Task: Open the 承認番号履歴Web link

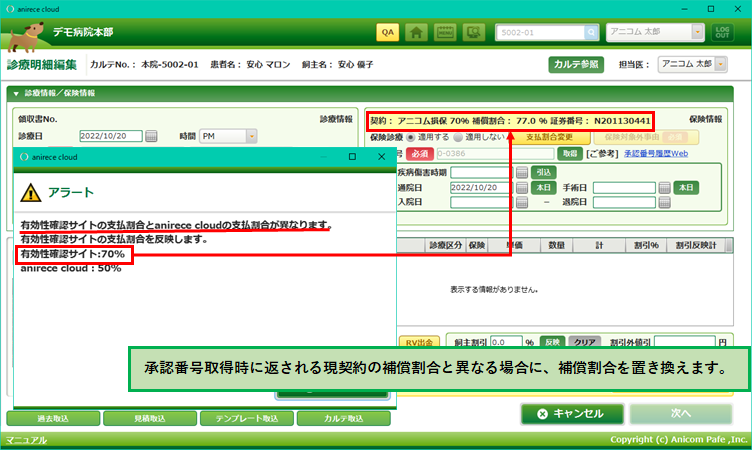Action: 656,154
